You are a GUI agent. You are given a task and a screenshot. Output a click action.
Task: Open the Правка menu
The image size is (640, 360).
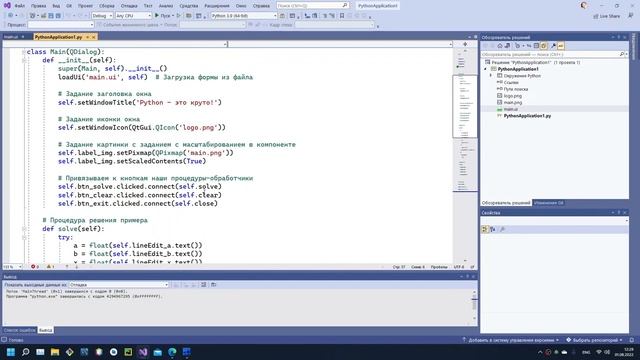click(x=38, y=6)
